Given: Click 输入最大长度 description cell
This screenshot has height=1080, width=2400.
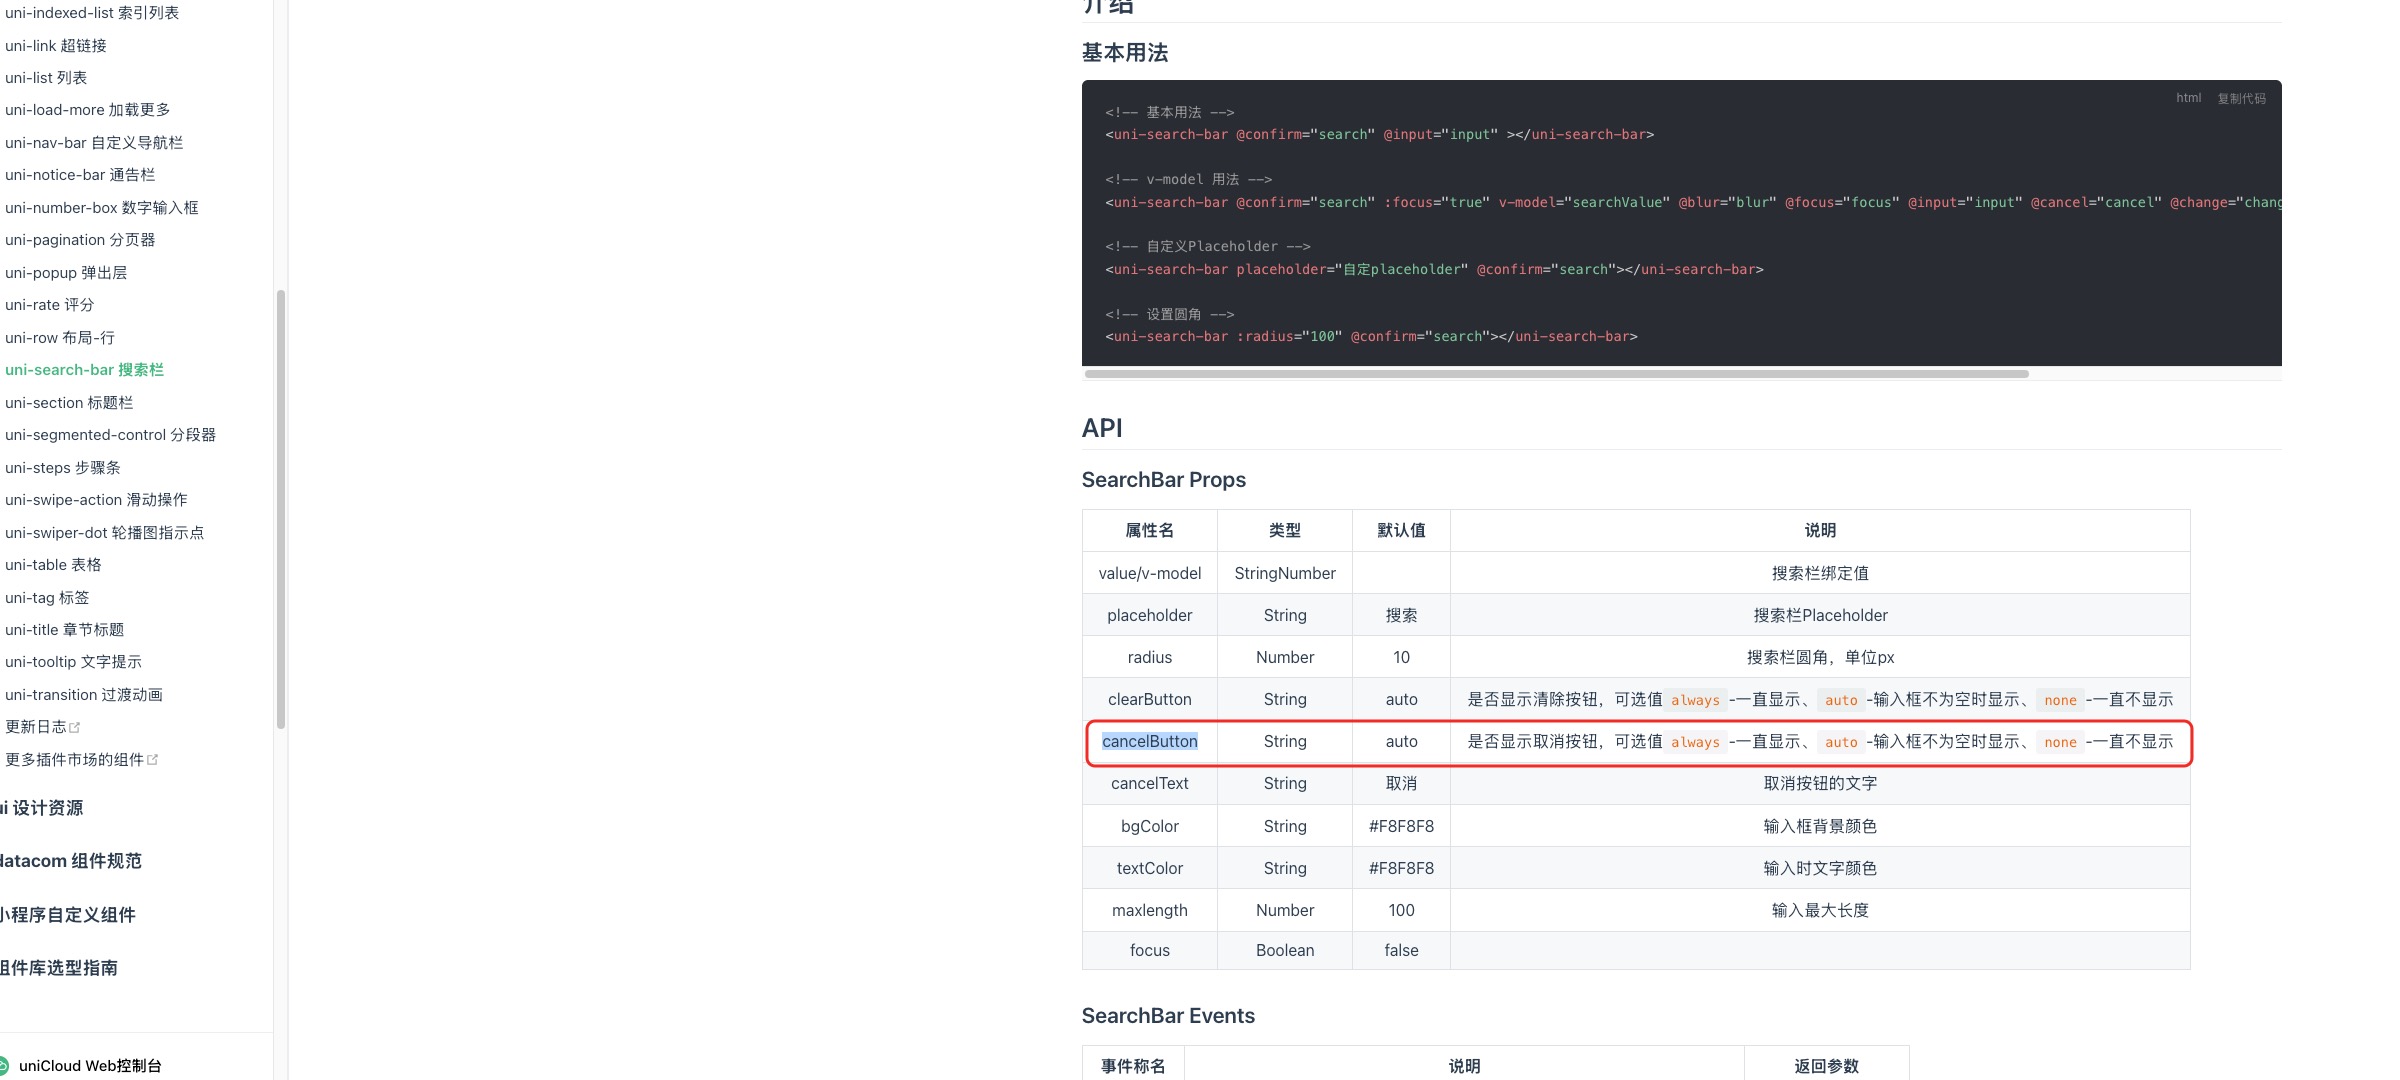Looking at the screenshot, I should point(1820,911).
